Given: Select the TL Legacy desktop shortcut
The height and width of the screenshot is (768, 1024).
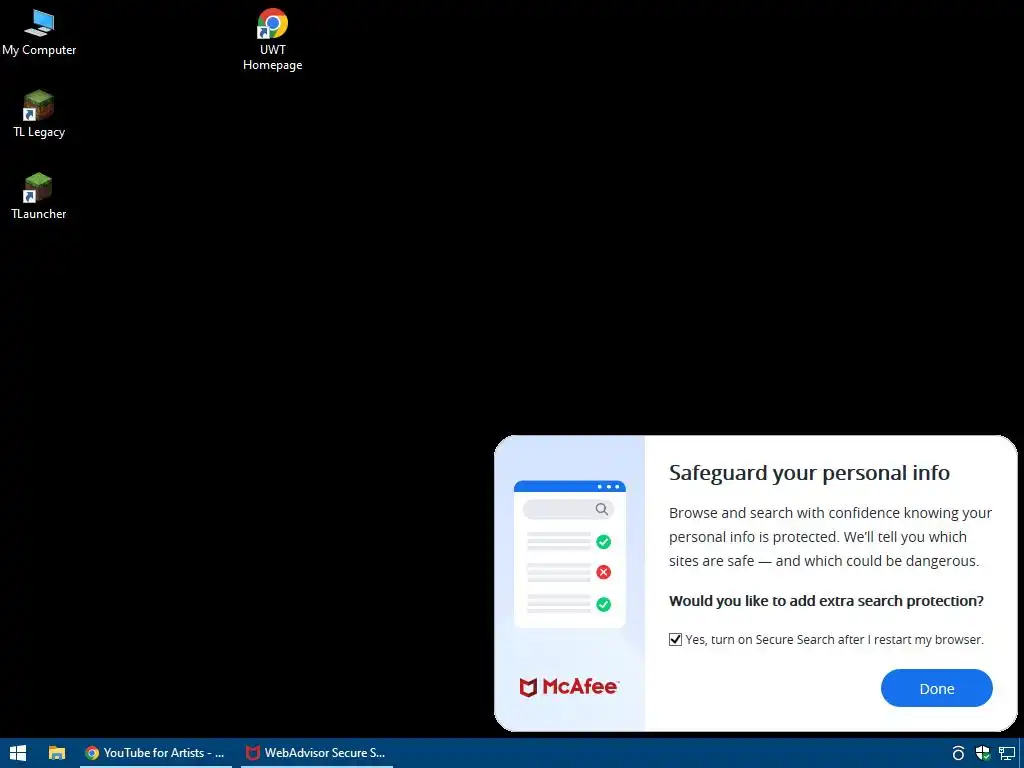Looking at the screenshot, I should click(39, 114).
